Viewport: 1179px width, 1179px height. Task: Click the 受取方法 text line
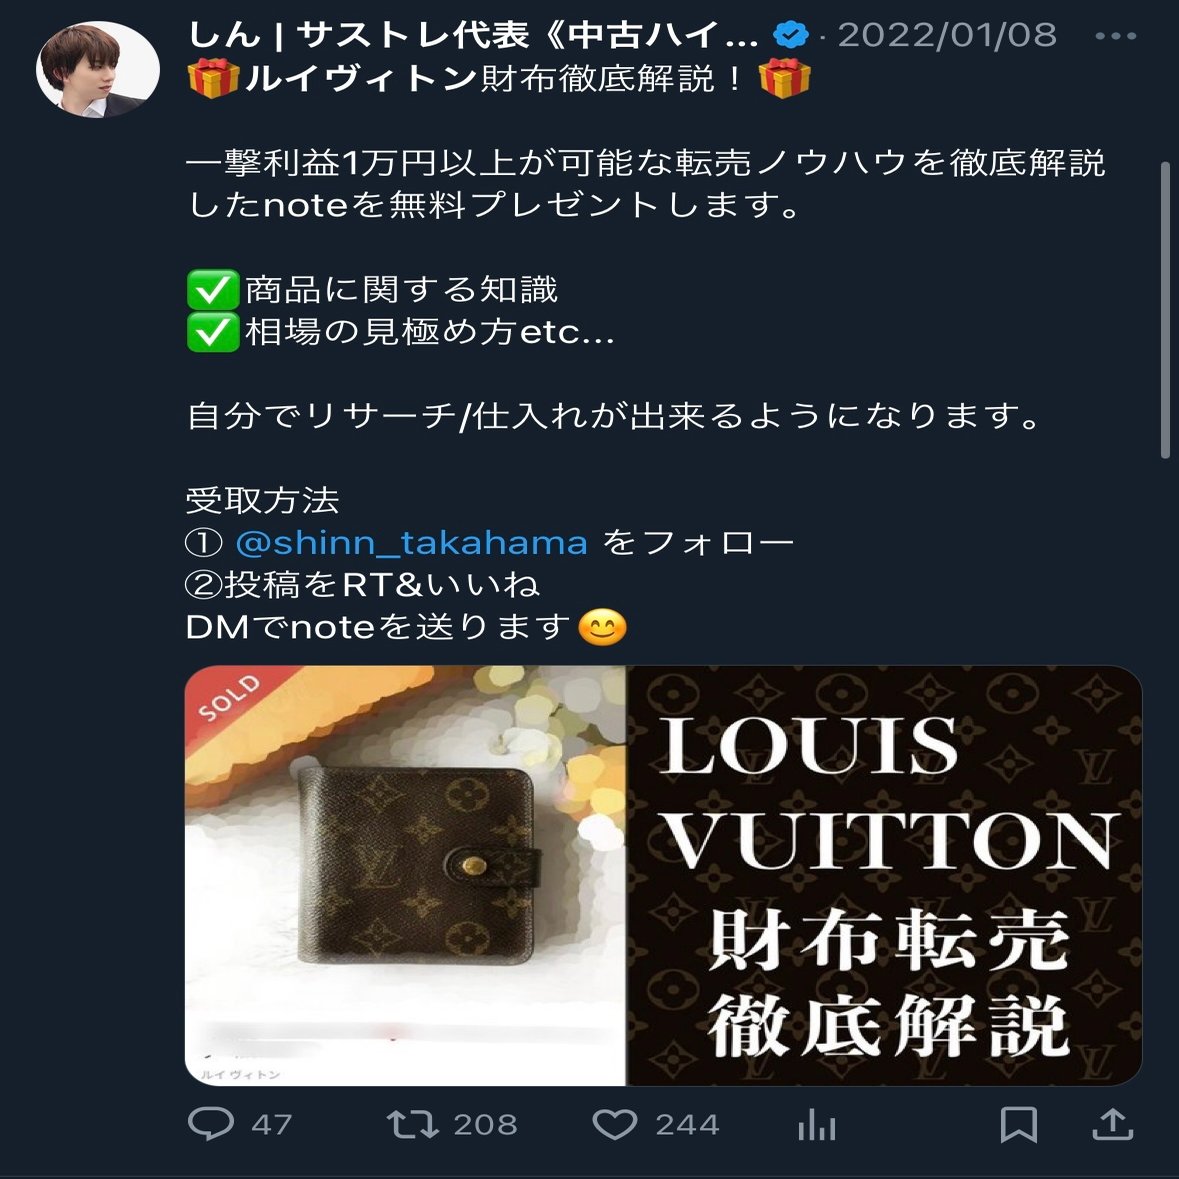262,500
